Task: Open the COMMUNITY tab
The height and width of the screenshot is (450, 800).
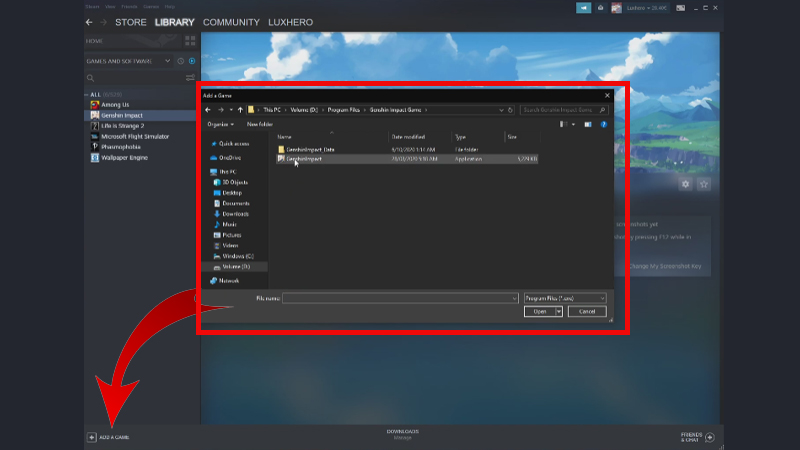Action: (x=231, y=22)
